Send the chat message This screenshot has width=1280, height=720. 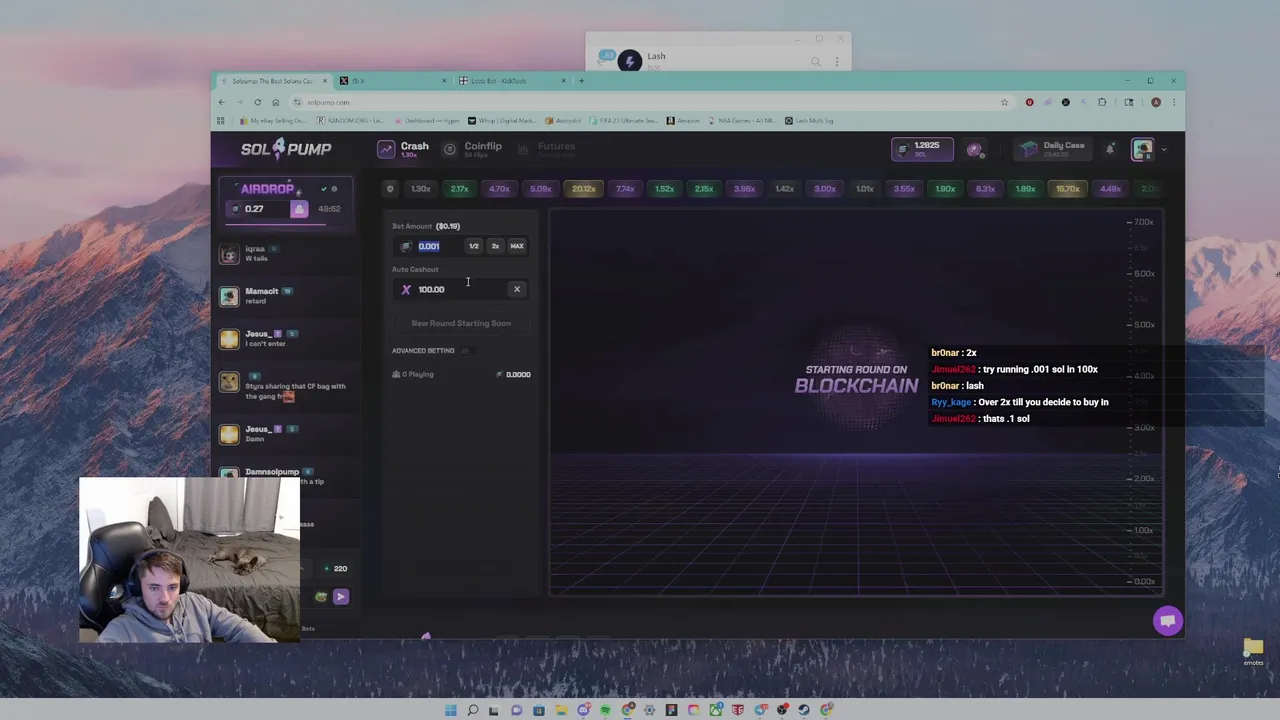tap(341, 597)
